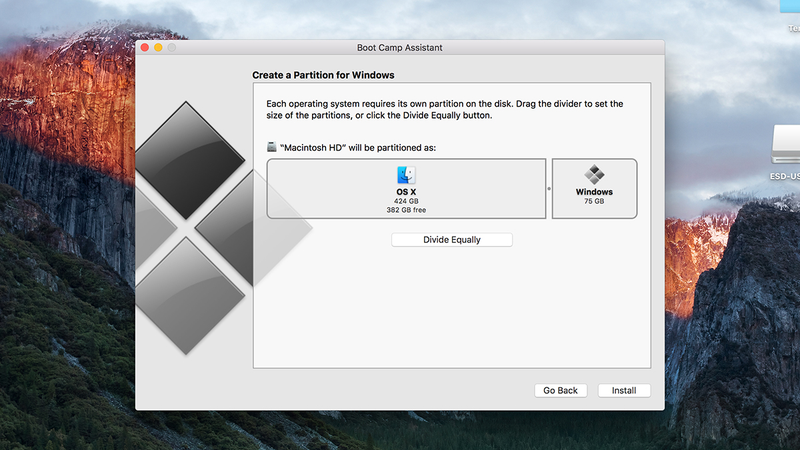Click the 'OS X' partition label
The width and height of the screenshot is (800, 450).
[406, 192]
